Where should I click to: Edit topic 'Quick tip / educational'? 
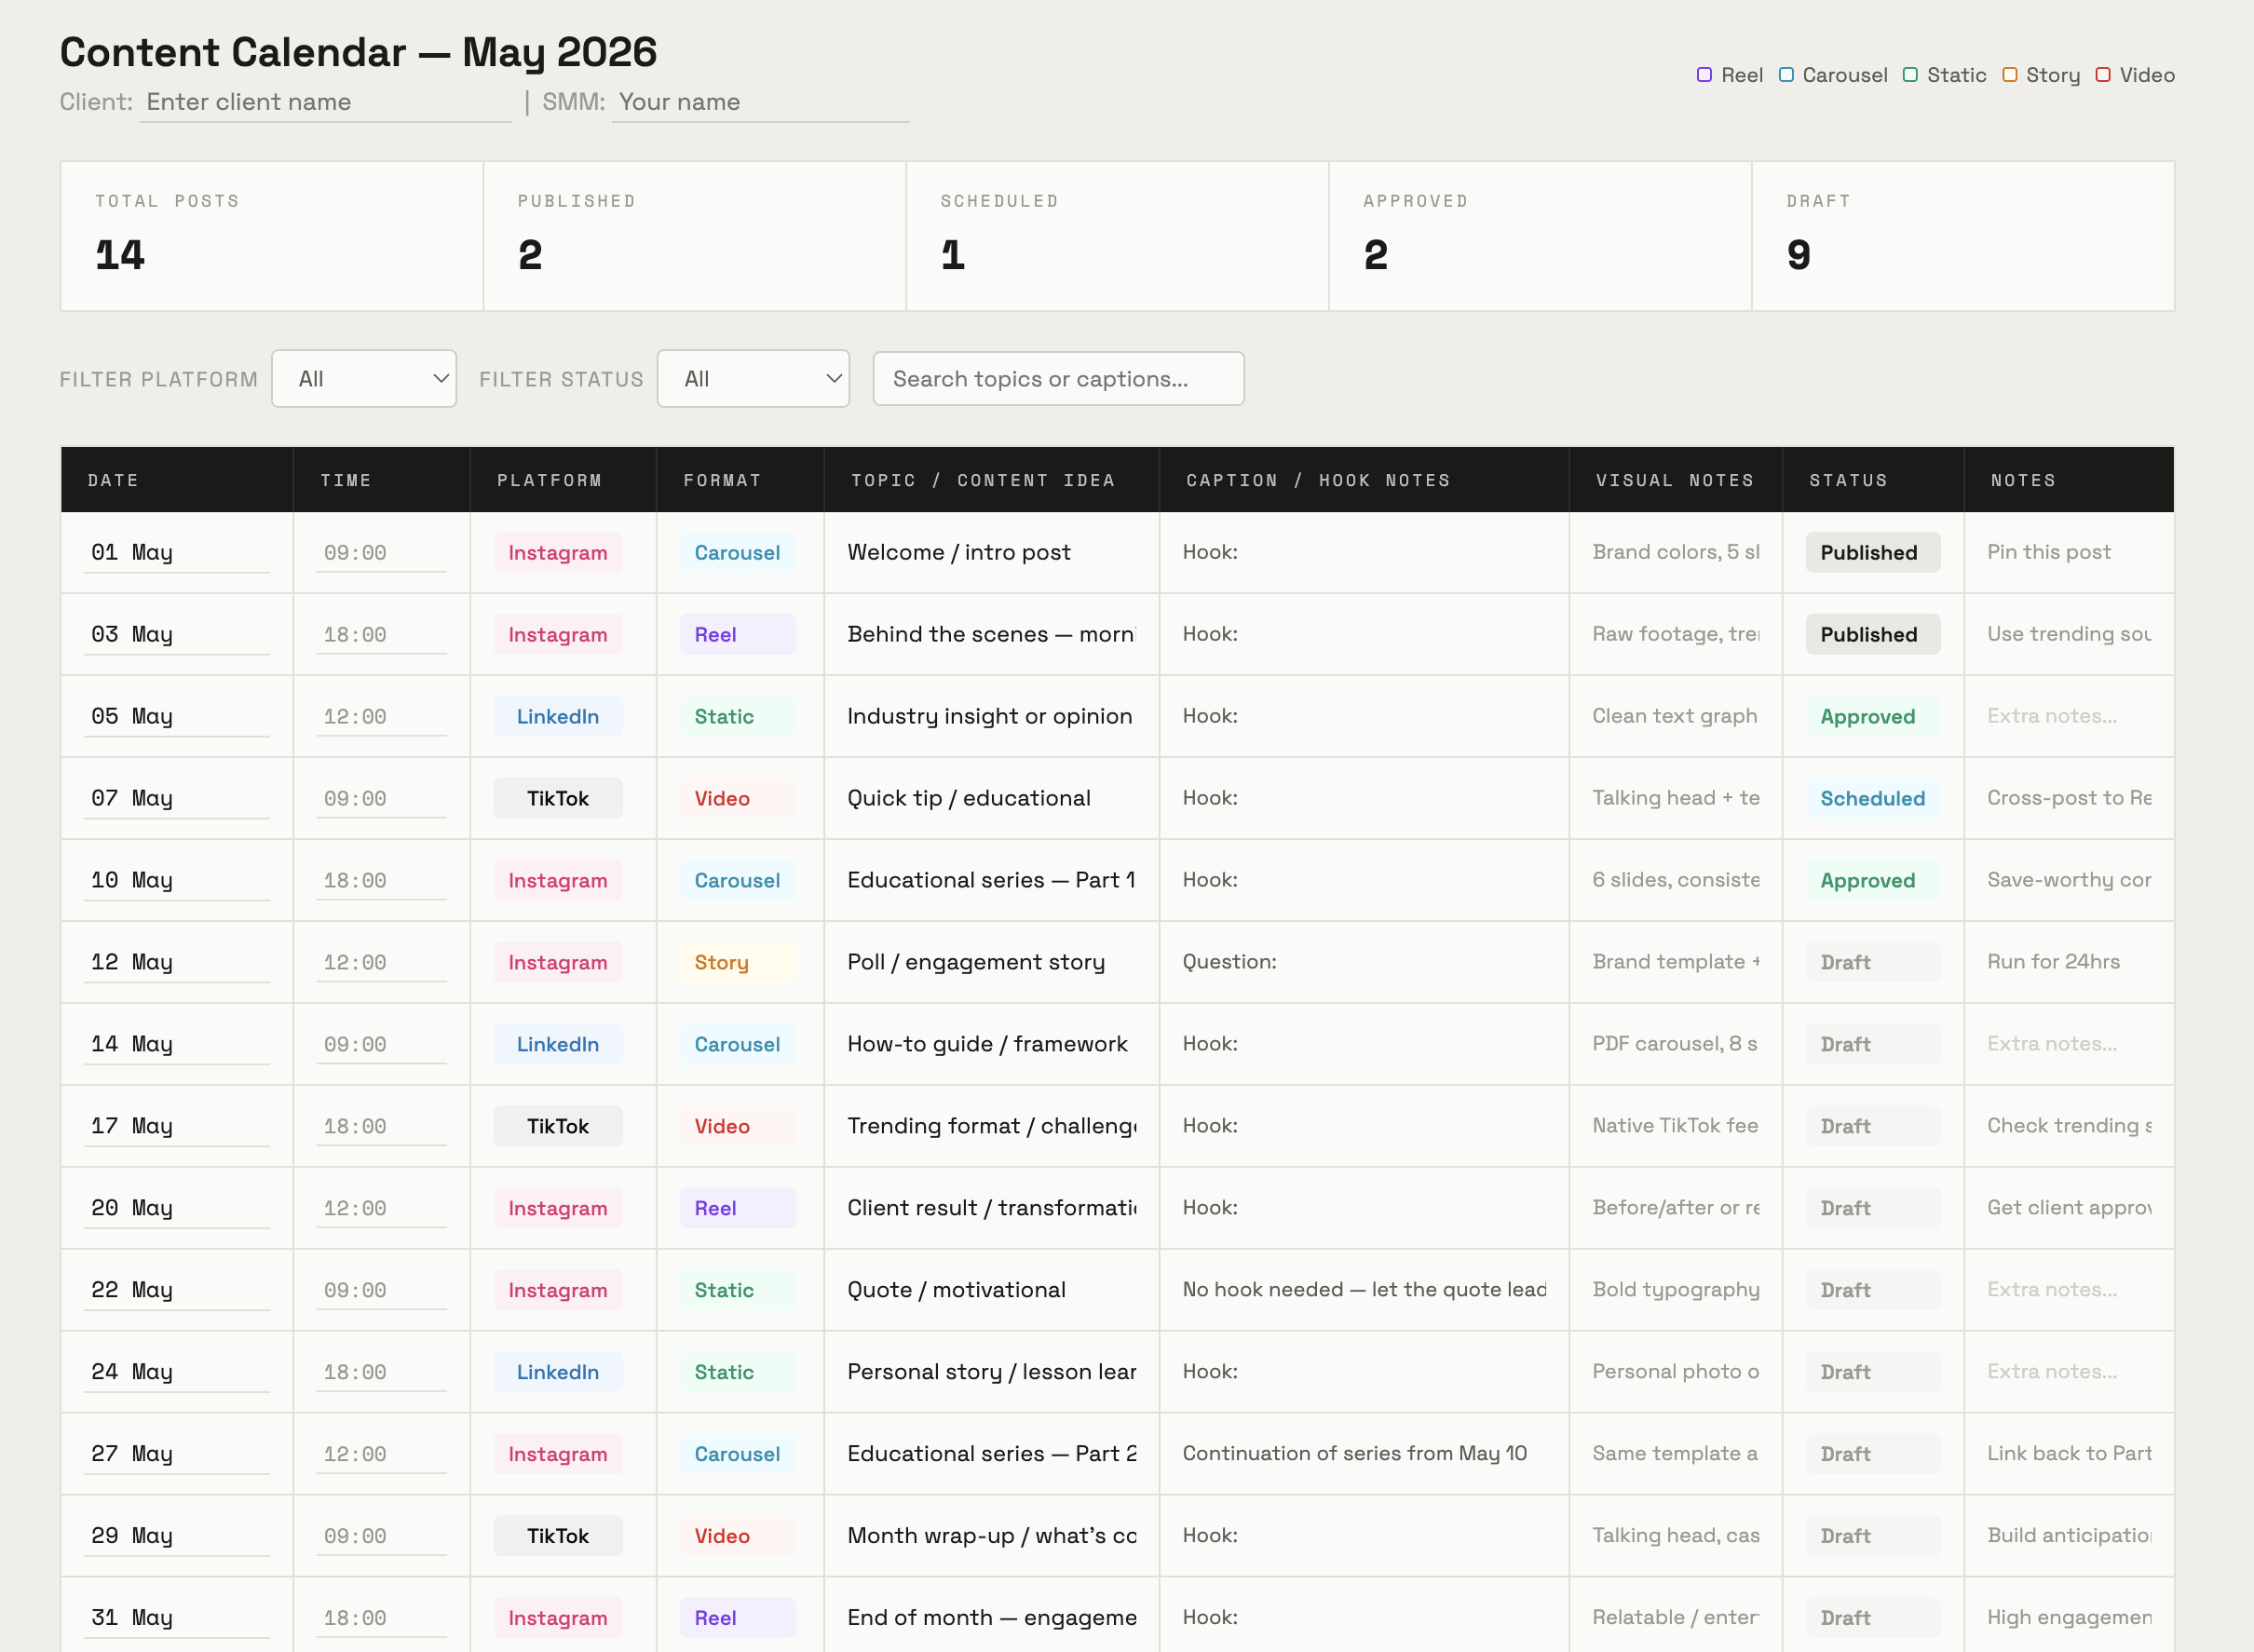[x=991, y=799]
